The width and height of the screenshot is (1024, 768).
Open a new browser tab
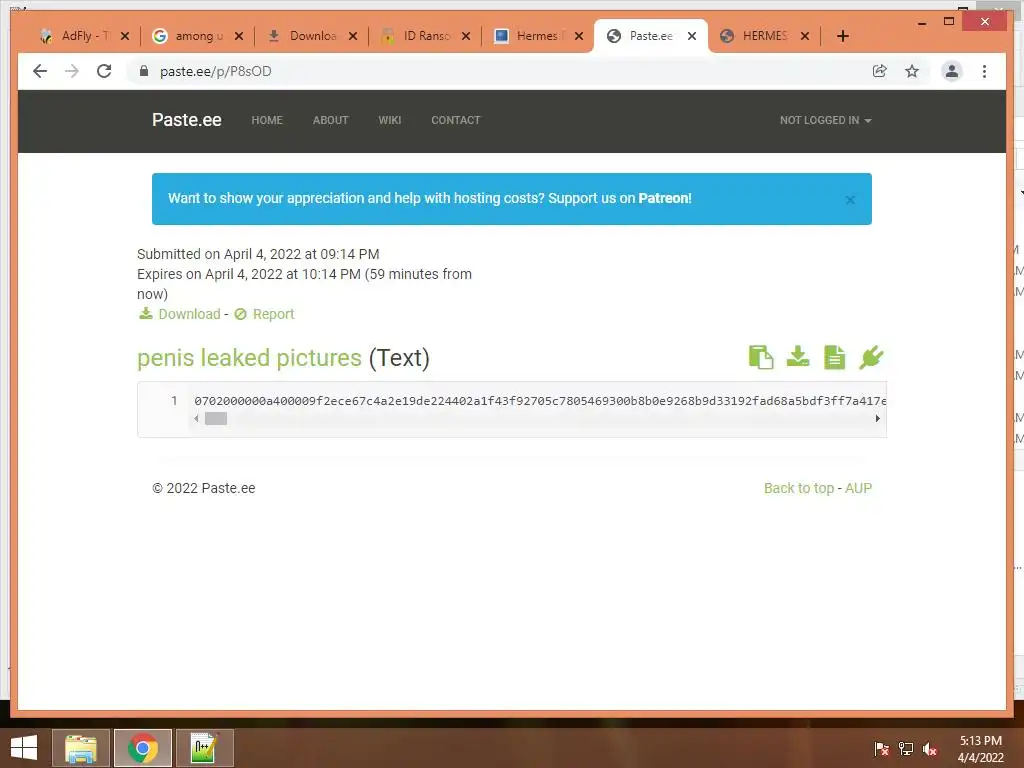coord(842,36)
